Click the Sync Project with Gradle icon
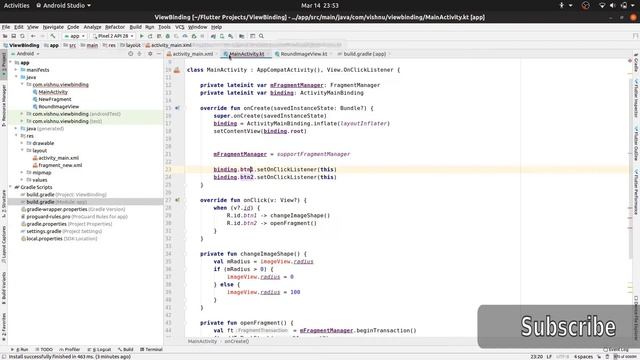 click(213, 36)
